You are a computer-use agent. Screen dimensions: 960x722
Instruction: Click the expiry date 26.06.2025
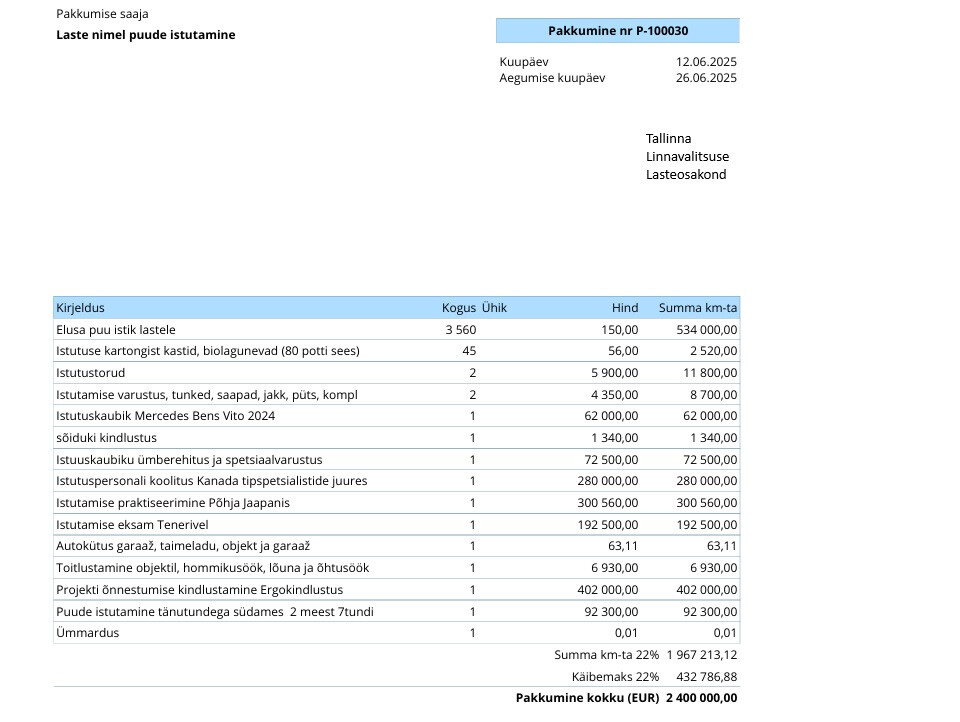click(x=706, y=78)
